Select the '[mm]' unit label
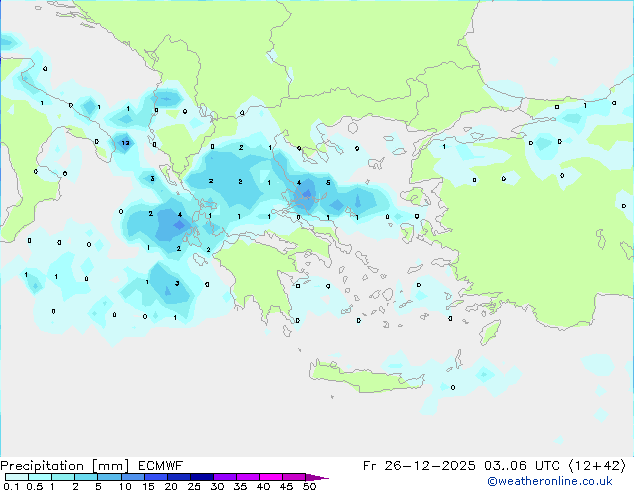This screenshot has width=634, height=490. click(110, 466)
